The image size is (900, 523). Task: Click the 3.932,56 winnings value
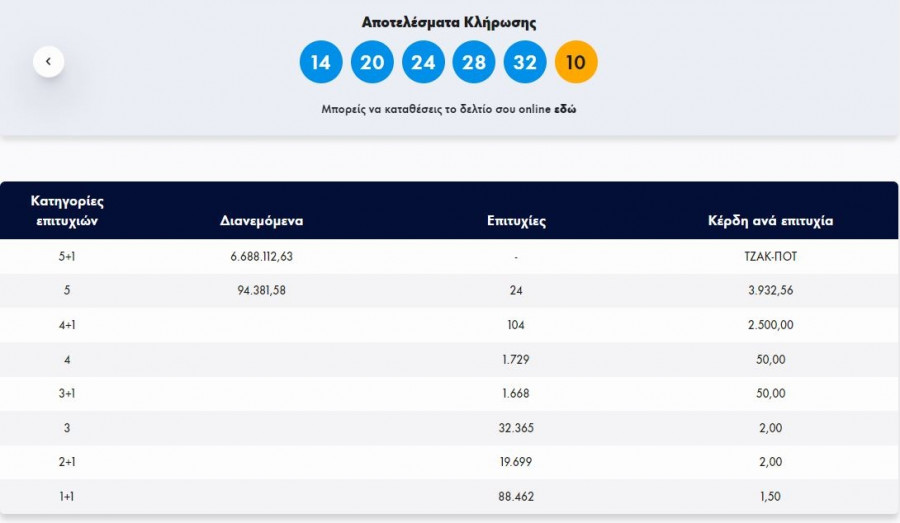pyautogui.click(x=770, y=291)
